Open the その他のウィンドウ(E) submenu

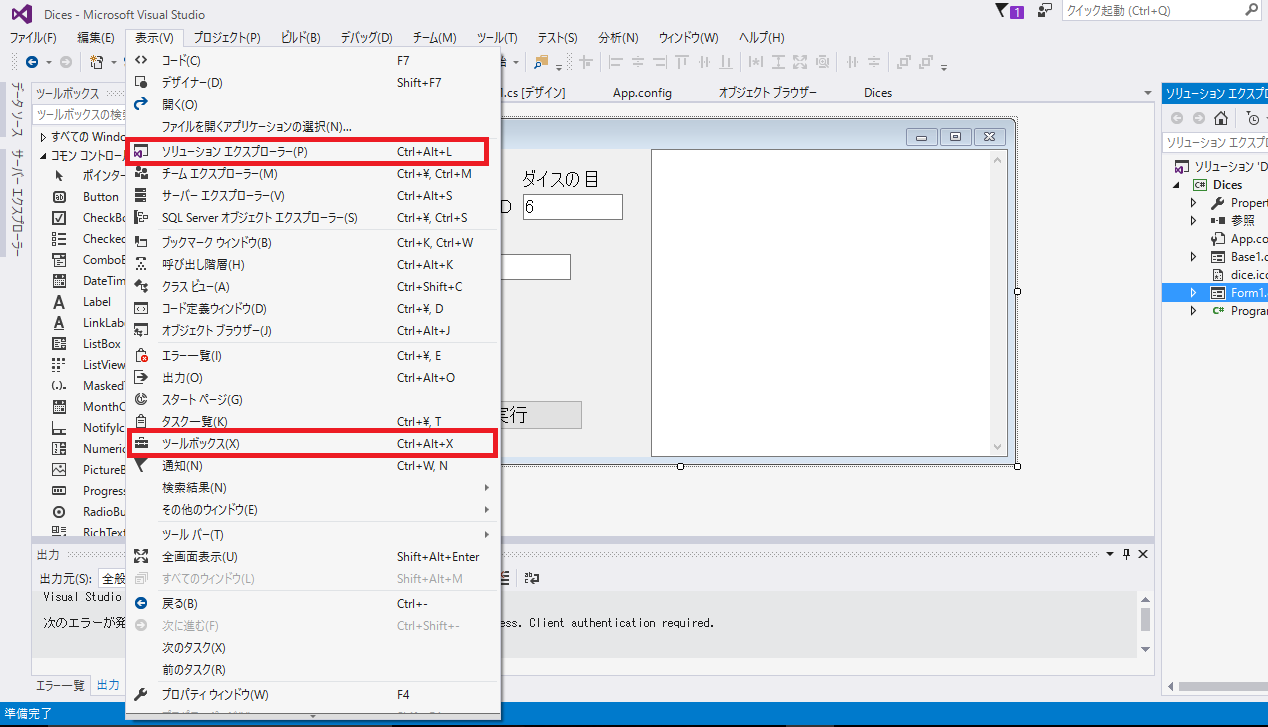pyautogui.click(x=210, y=509)
